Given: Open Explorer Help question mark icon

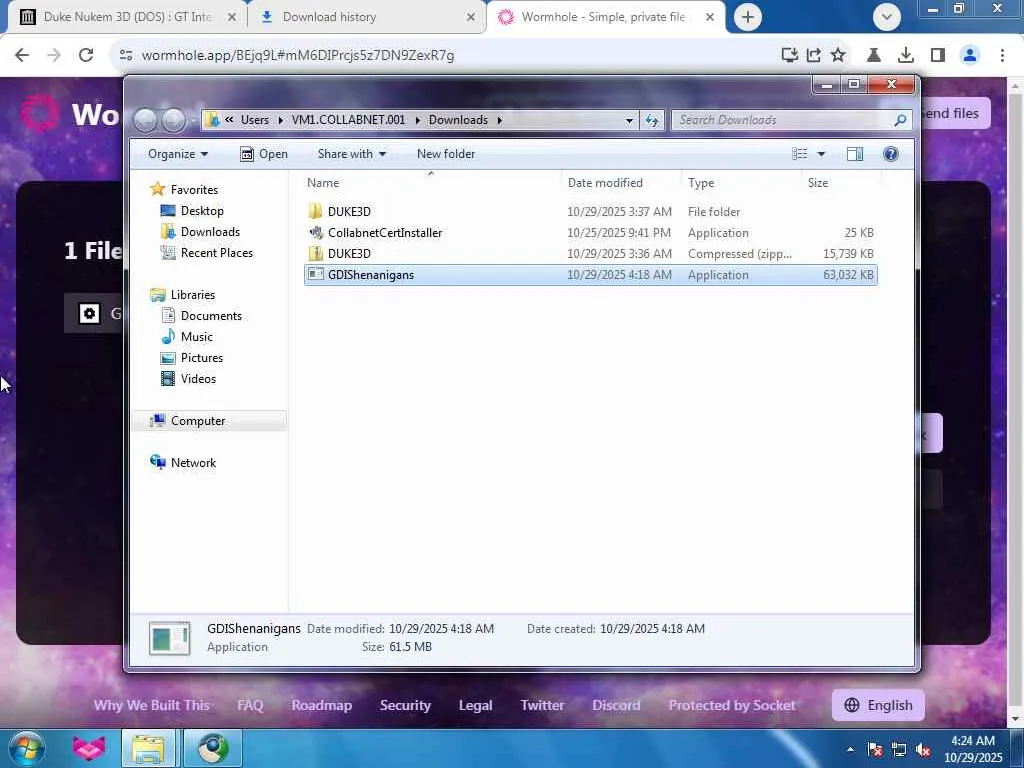Looking at the screenshot, I should [891, 154].
